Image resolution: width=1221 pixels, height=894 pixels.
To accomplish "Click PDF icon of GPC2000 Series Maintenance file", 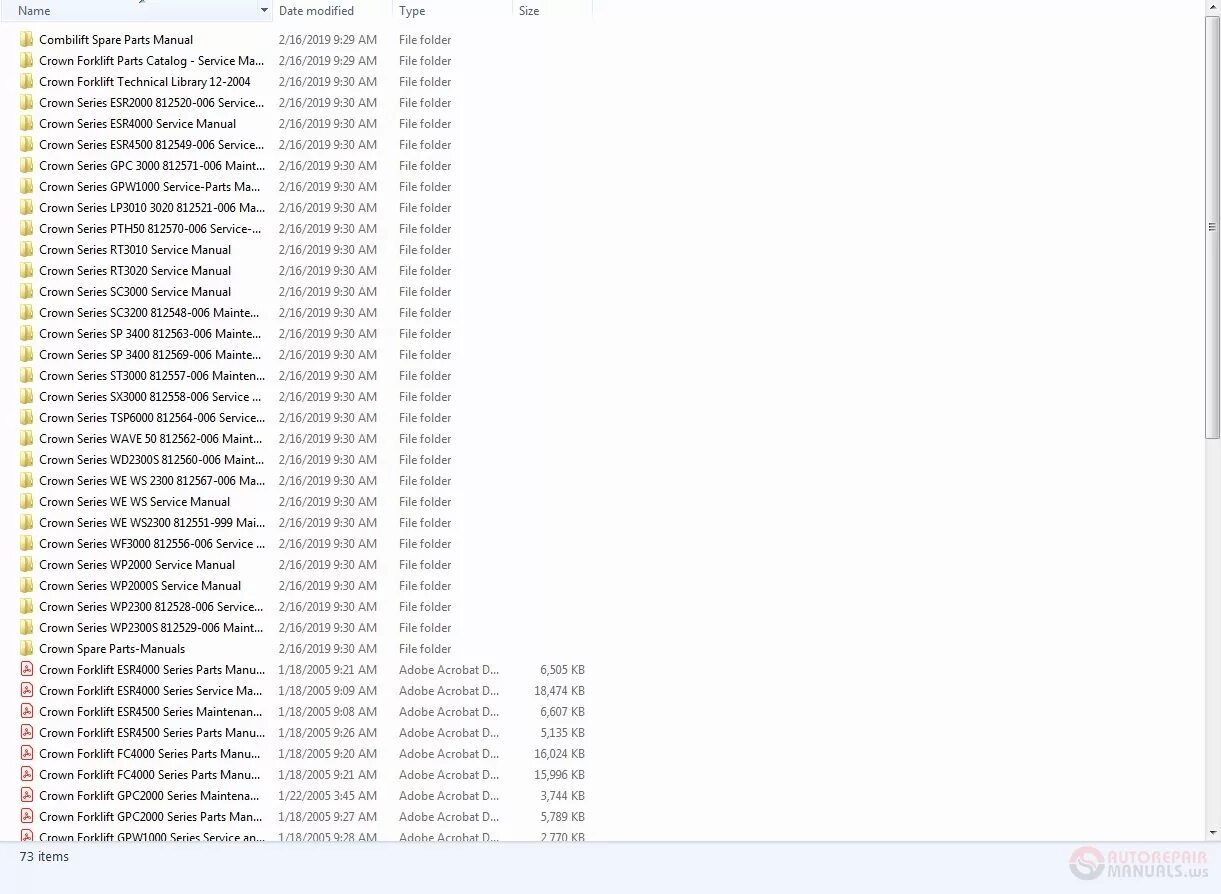I will [x=27, y=796].
